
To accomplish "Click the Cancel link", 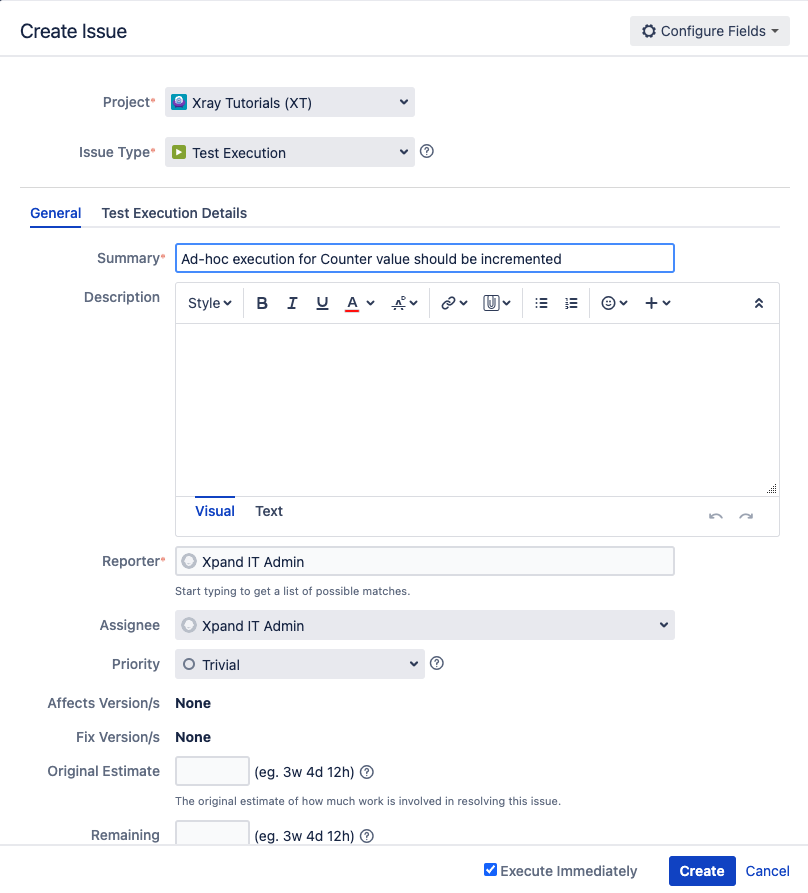I will coord(768,871).
